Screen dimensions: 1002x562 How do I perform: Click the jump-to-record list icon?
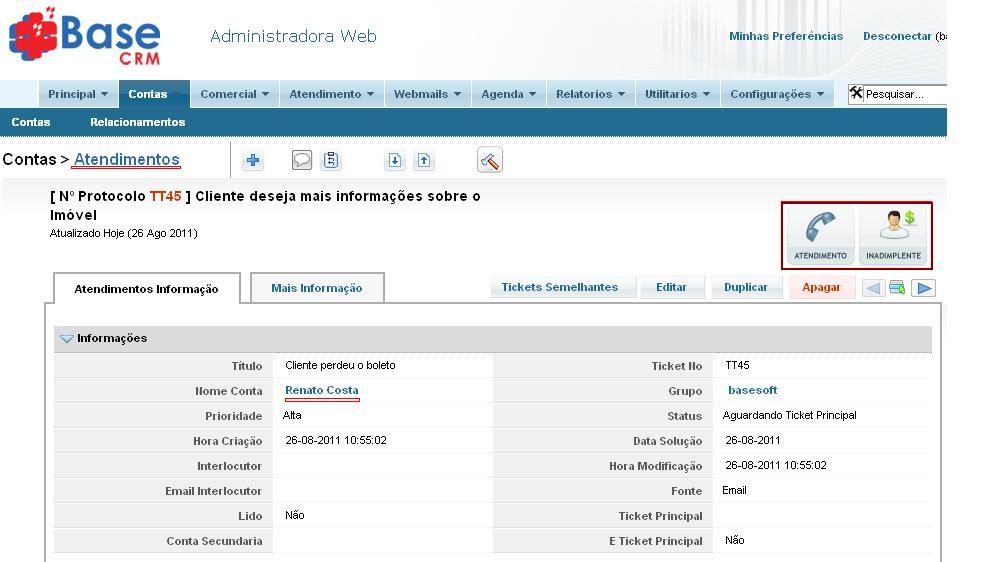897,288
